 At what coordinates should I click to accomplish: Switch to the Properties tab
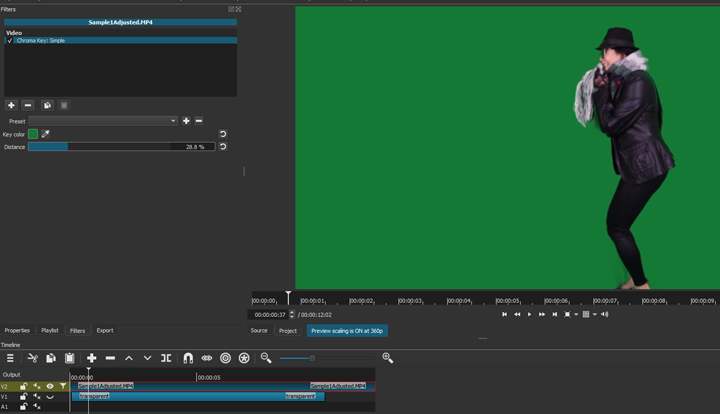[17, 330]
